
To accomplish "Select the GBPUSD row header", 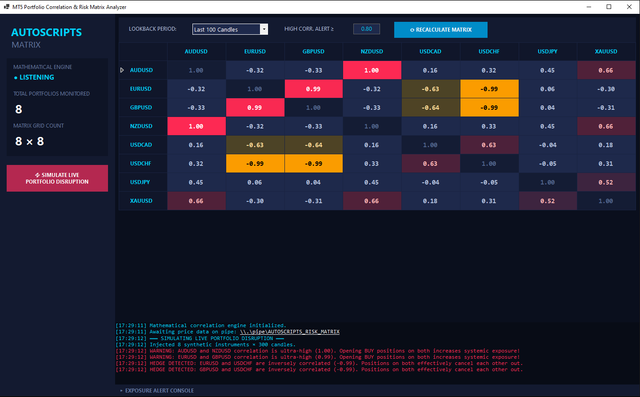I will [143, 108].
